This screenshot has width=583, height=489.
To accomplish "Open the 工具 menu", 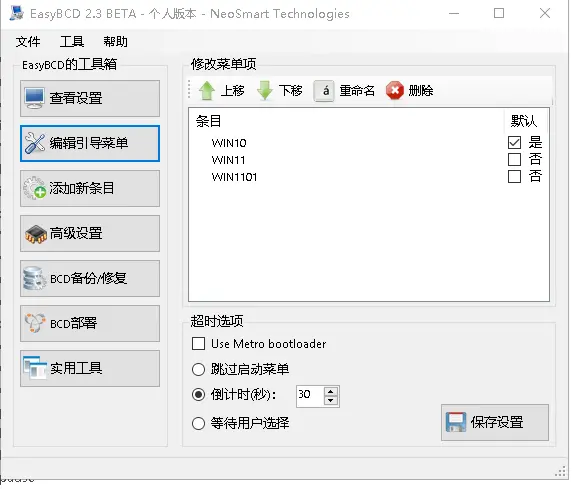I will point(72,41).
